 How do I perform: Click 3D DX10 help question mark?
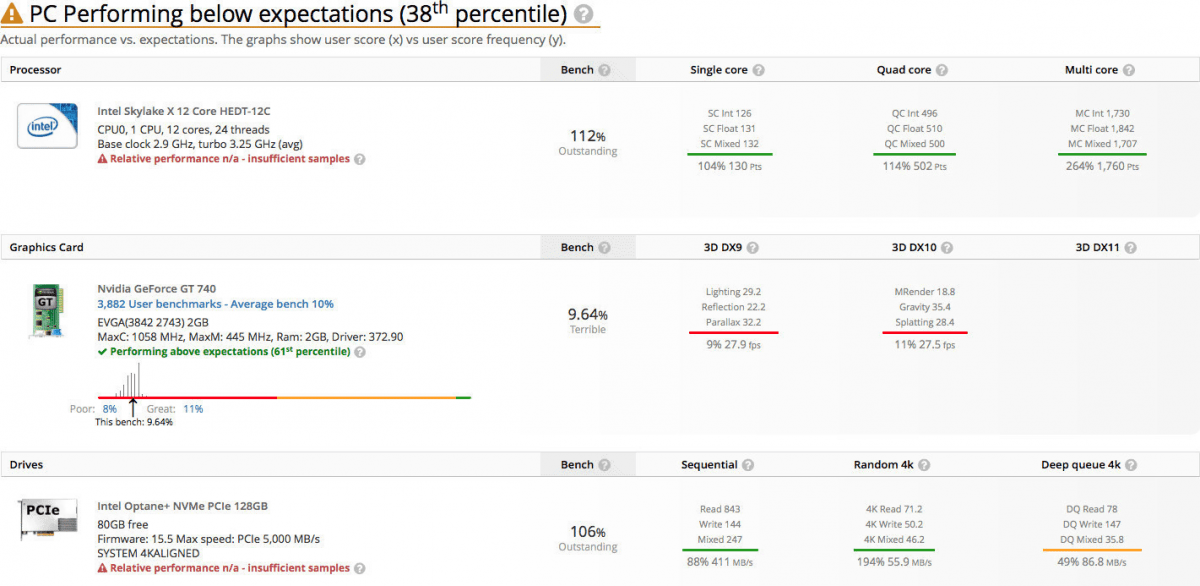tap(946, 248)
